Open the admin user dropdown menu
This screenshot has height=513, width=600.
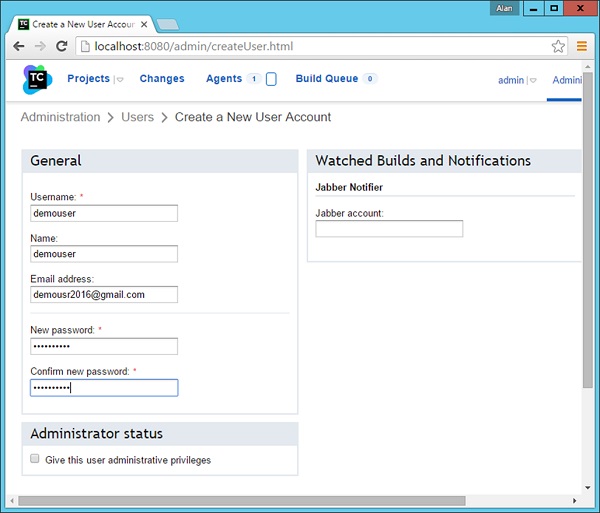pos(533,81)
